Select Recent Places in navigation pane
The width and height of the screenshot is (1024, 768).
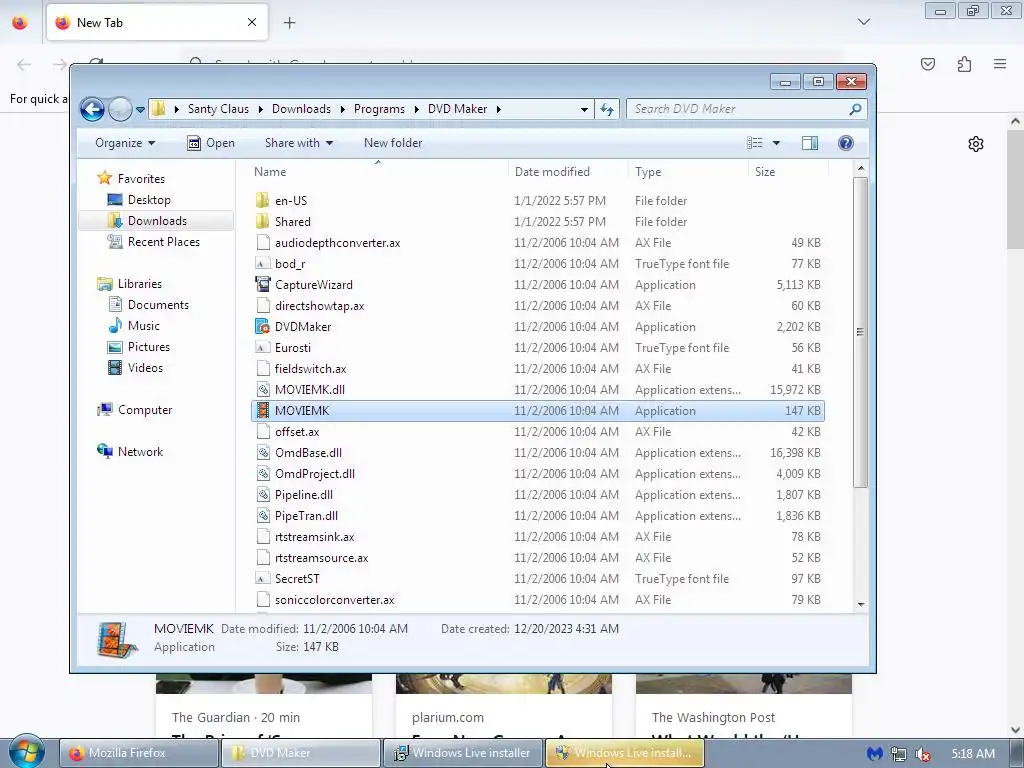click(x=163, y=242)
